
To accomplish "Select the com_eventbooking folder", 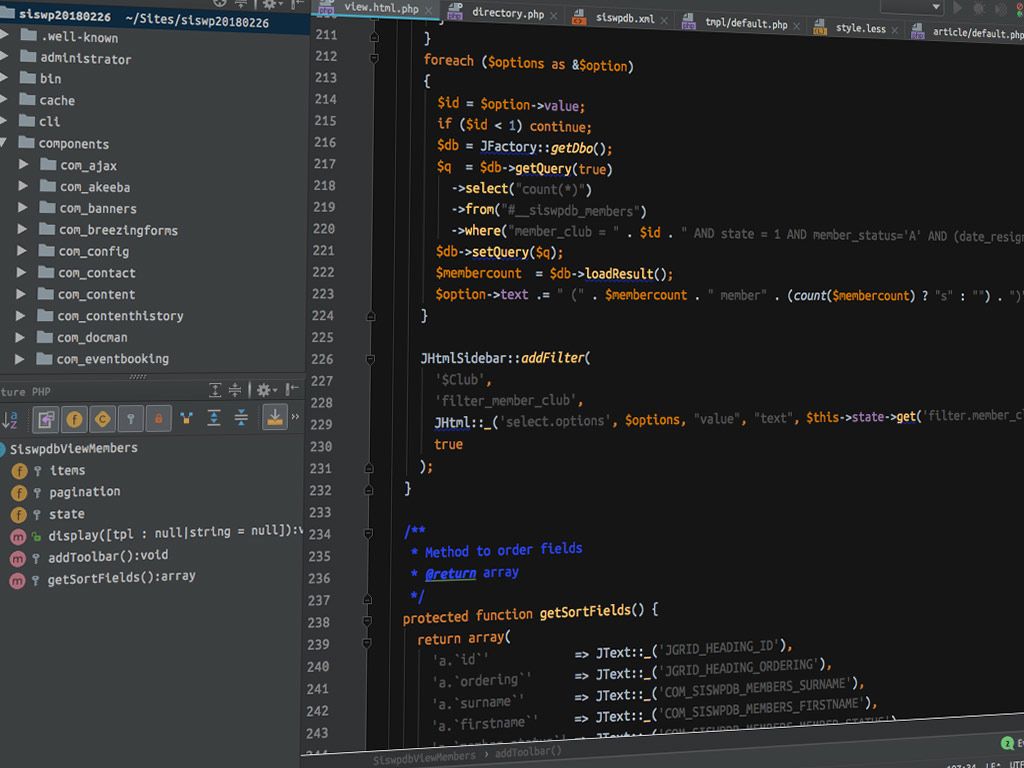I will (x=112, y=359).
